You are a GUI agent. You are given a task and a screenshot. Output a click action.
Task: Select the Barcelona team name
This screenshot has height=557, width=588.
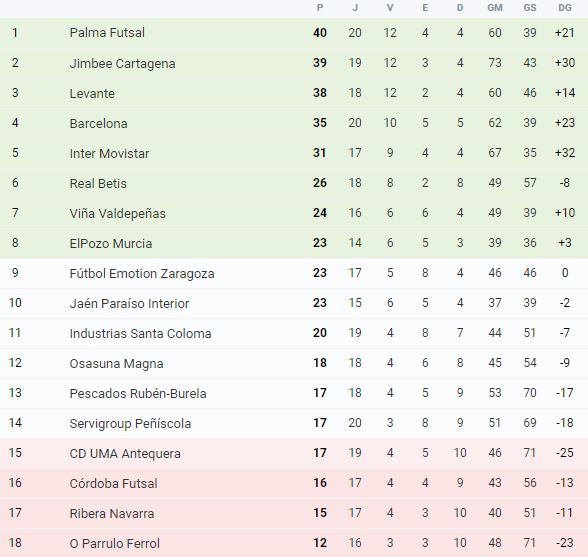coord(98,123)
